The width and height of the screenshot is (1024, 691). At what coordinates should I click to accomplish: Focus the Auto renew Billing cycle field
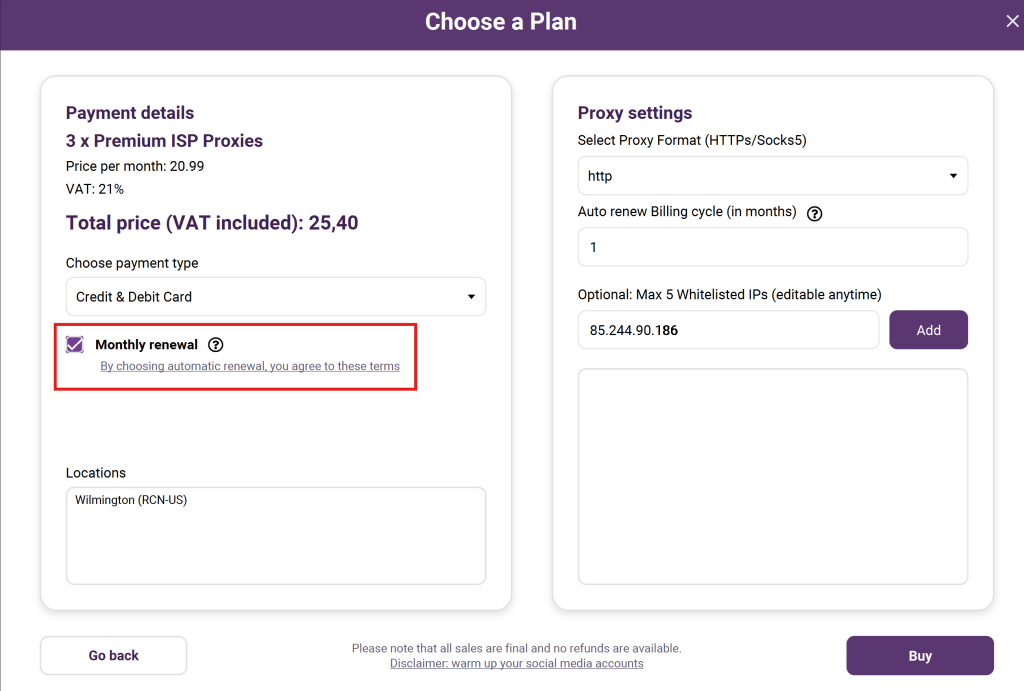point(772,247)
